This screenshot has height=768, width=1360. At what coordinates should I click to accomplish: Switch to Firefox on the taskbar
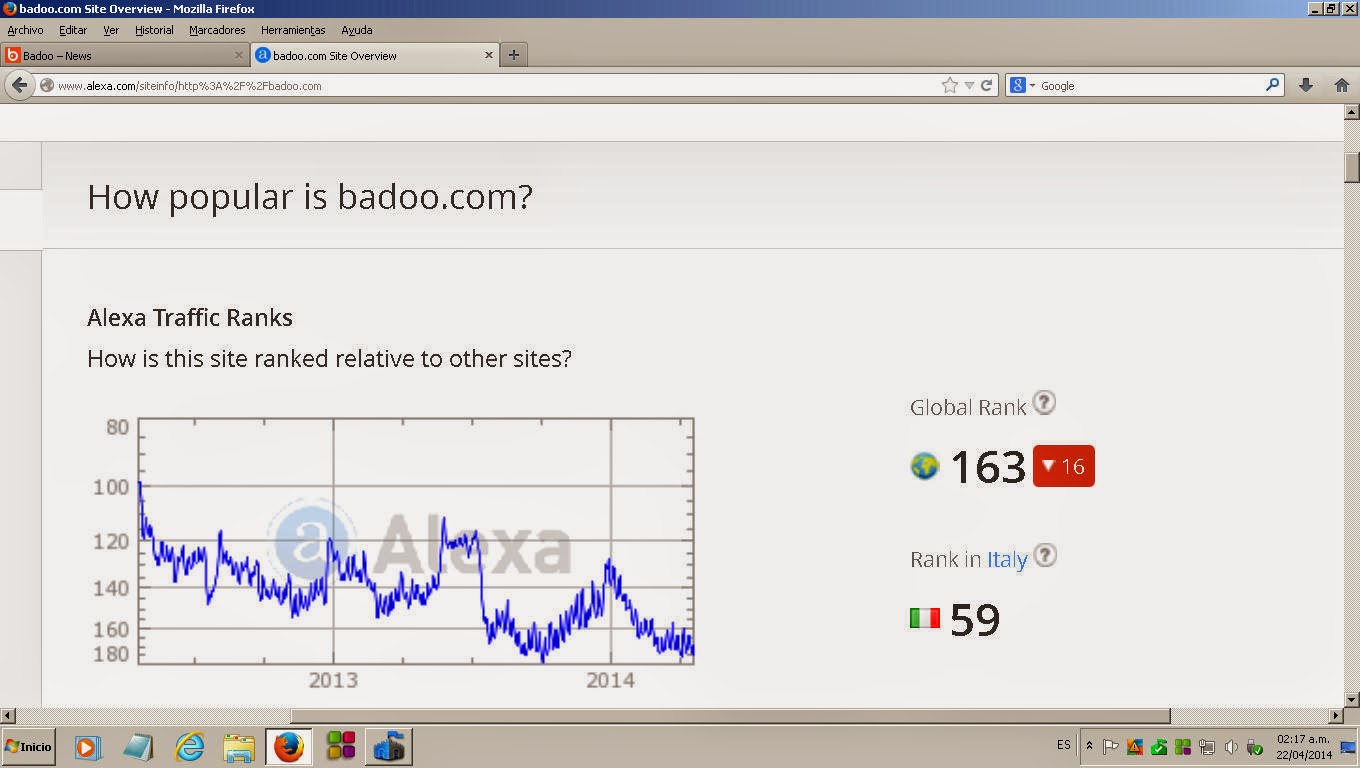289,746
